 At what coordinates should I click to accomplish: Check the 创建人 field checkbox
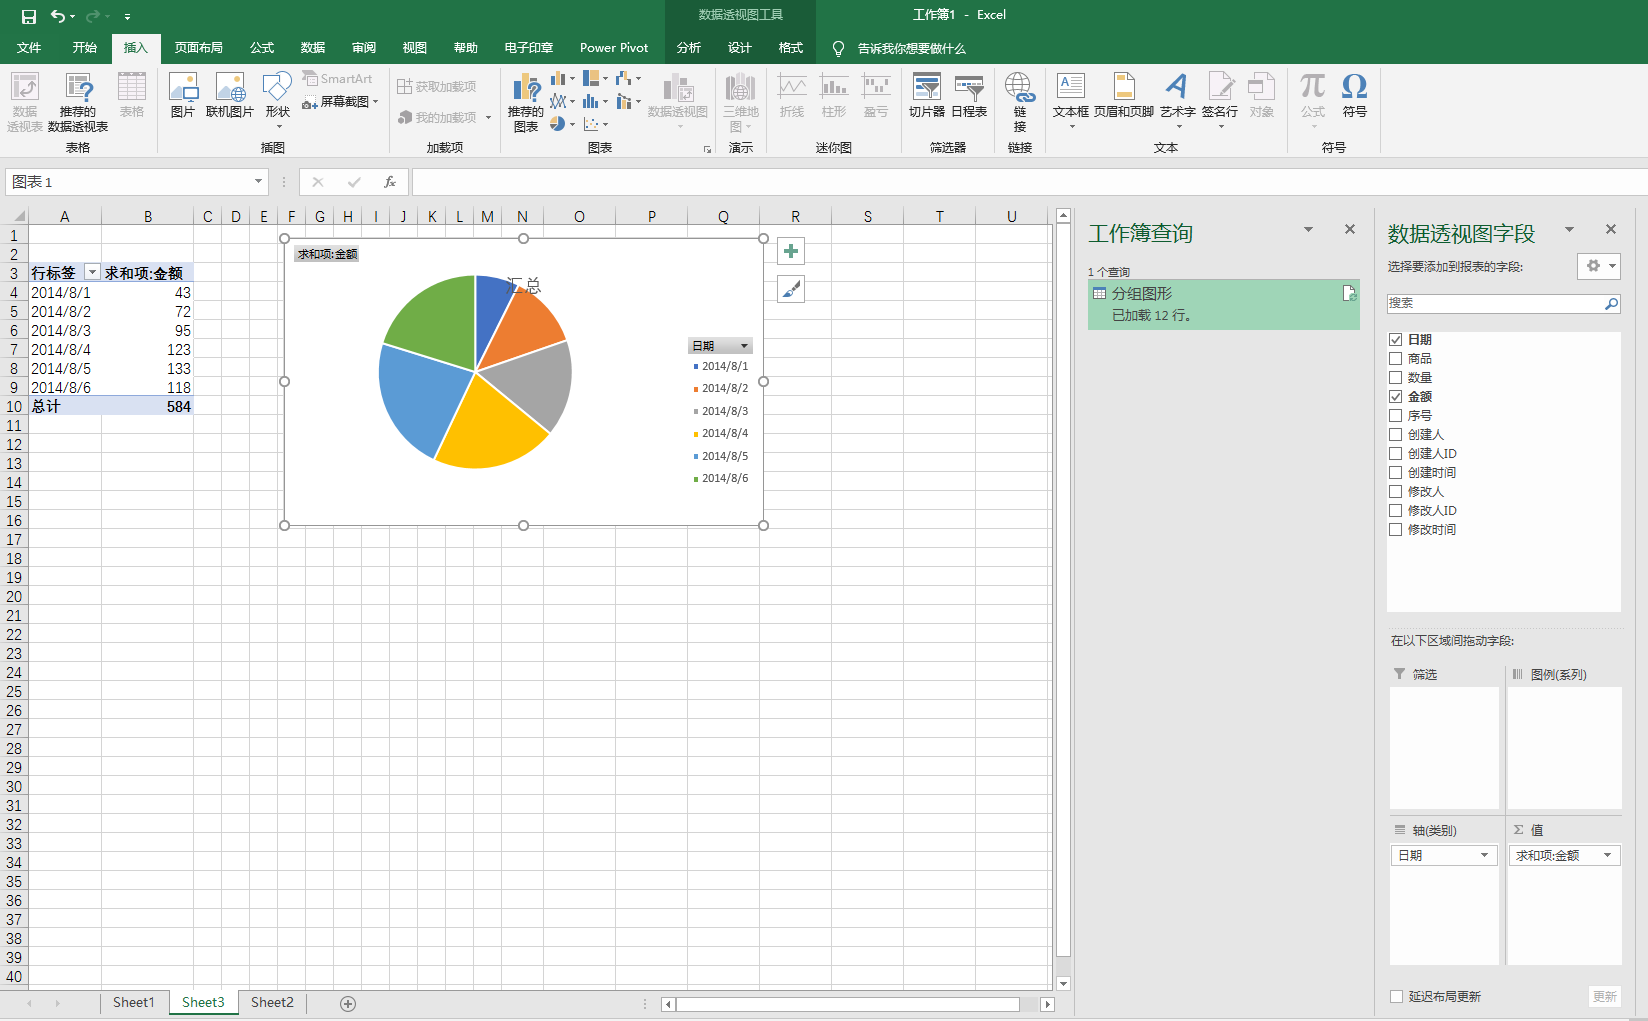click(x=1395, y=435)
